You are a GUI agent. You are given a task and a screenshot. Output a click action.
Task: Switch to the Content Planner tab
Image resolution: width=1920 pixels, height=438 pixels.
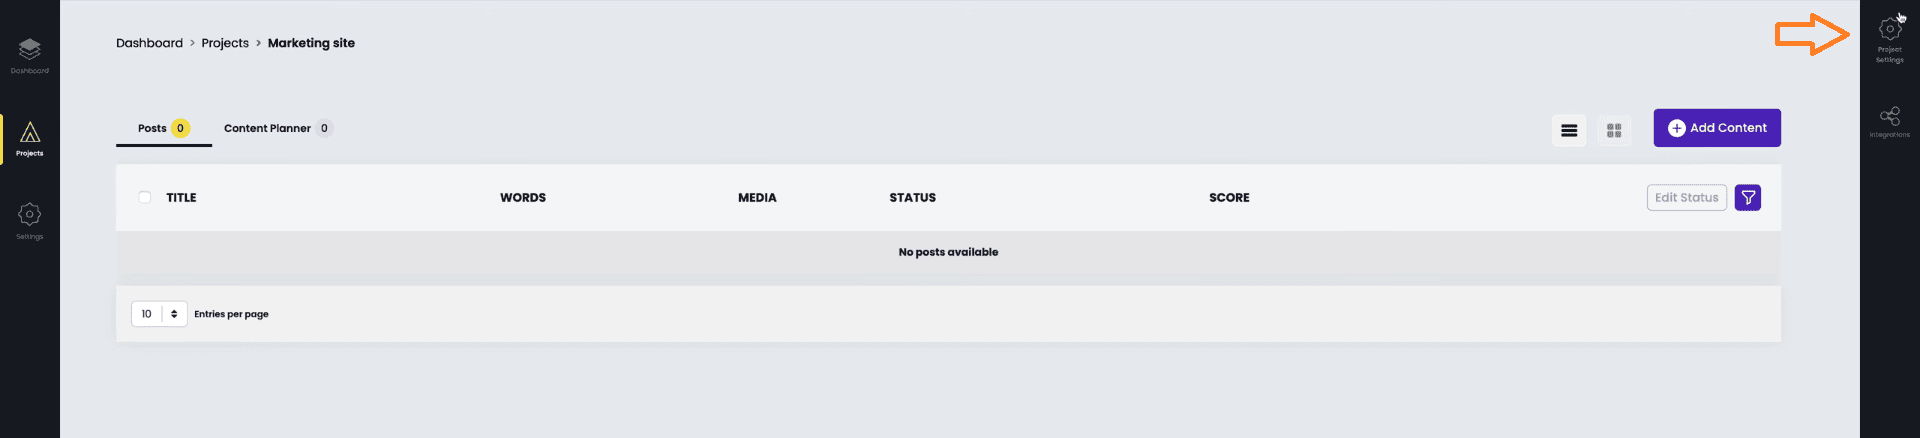(x=277, y=128)
